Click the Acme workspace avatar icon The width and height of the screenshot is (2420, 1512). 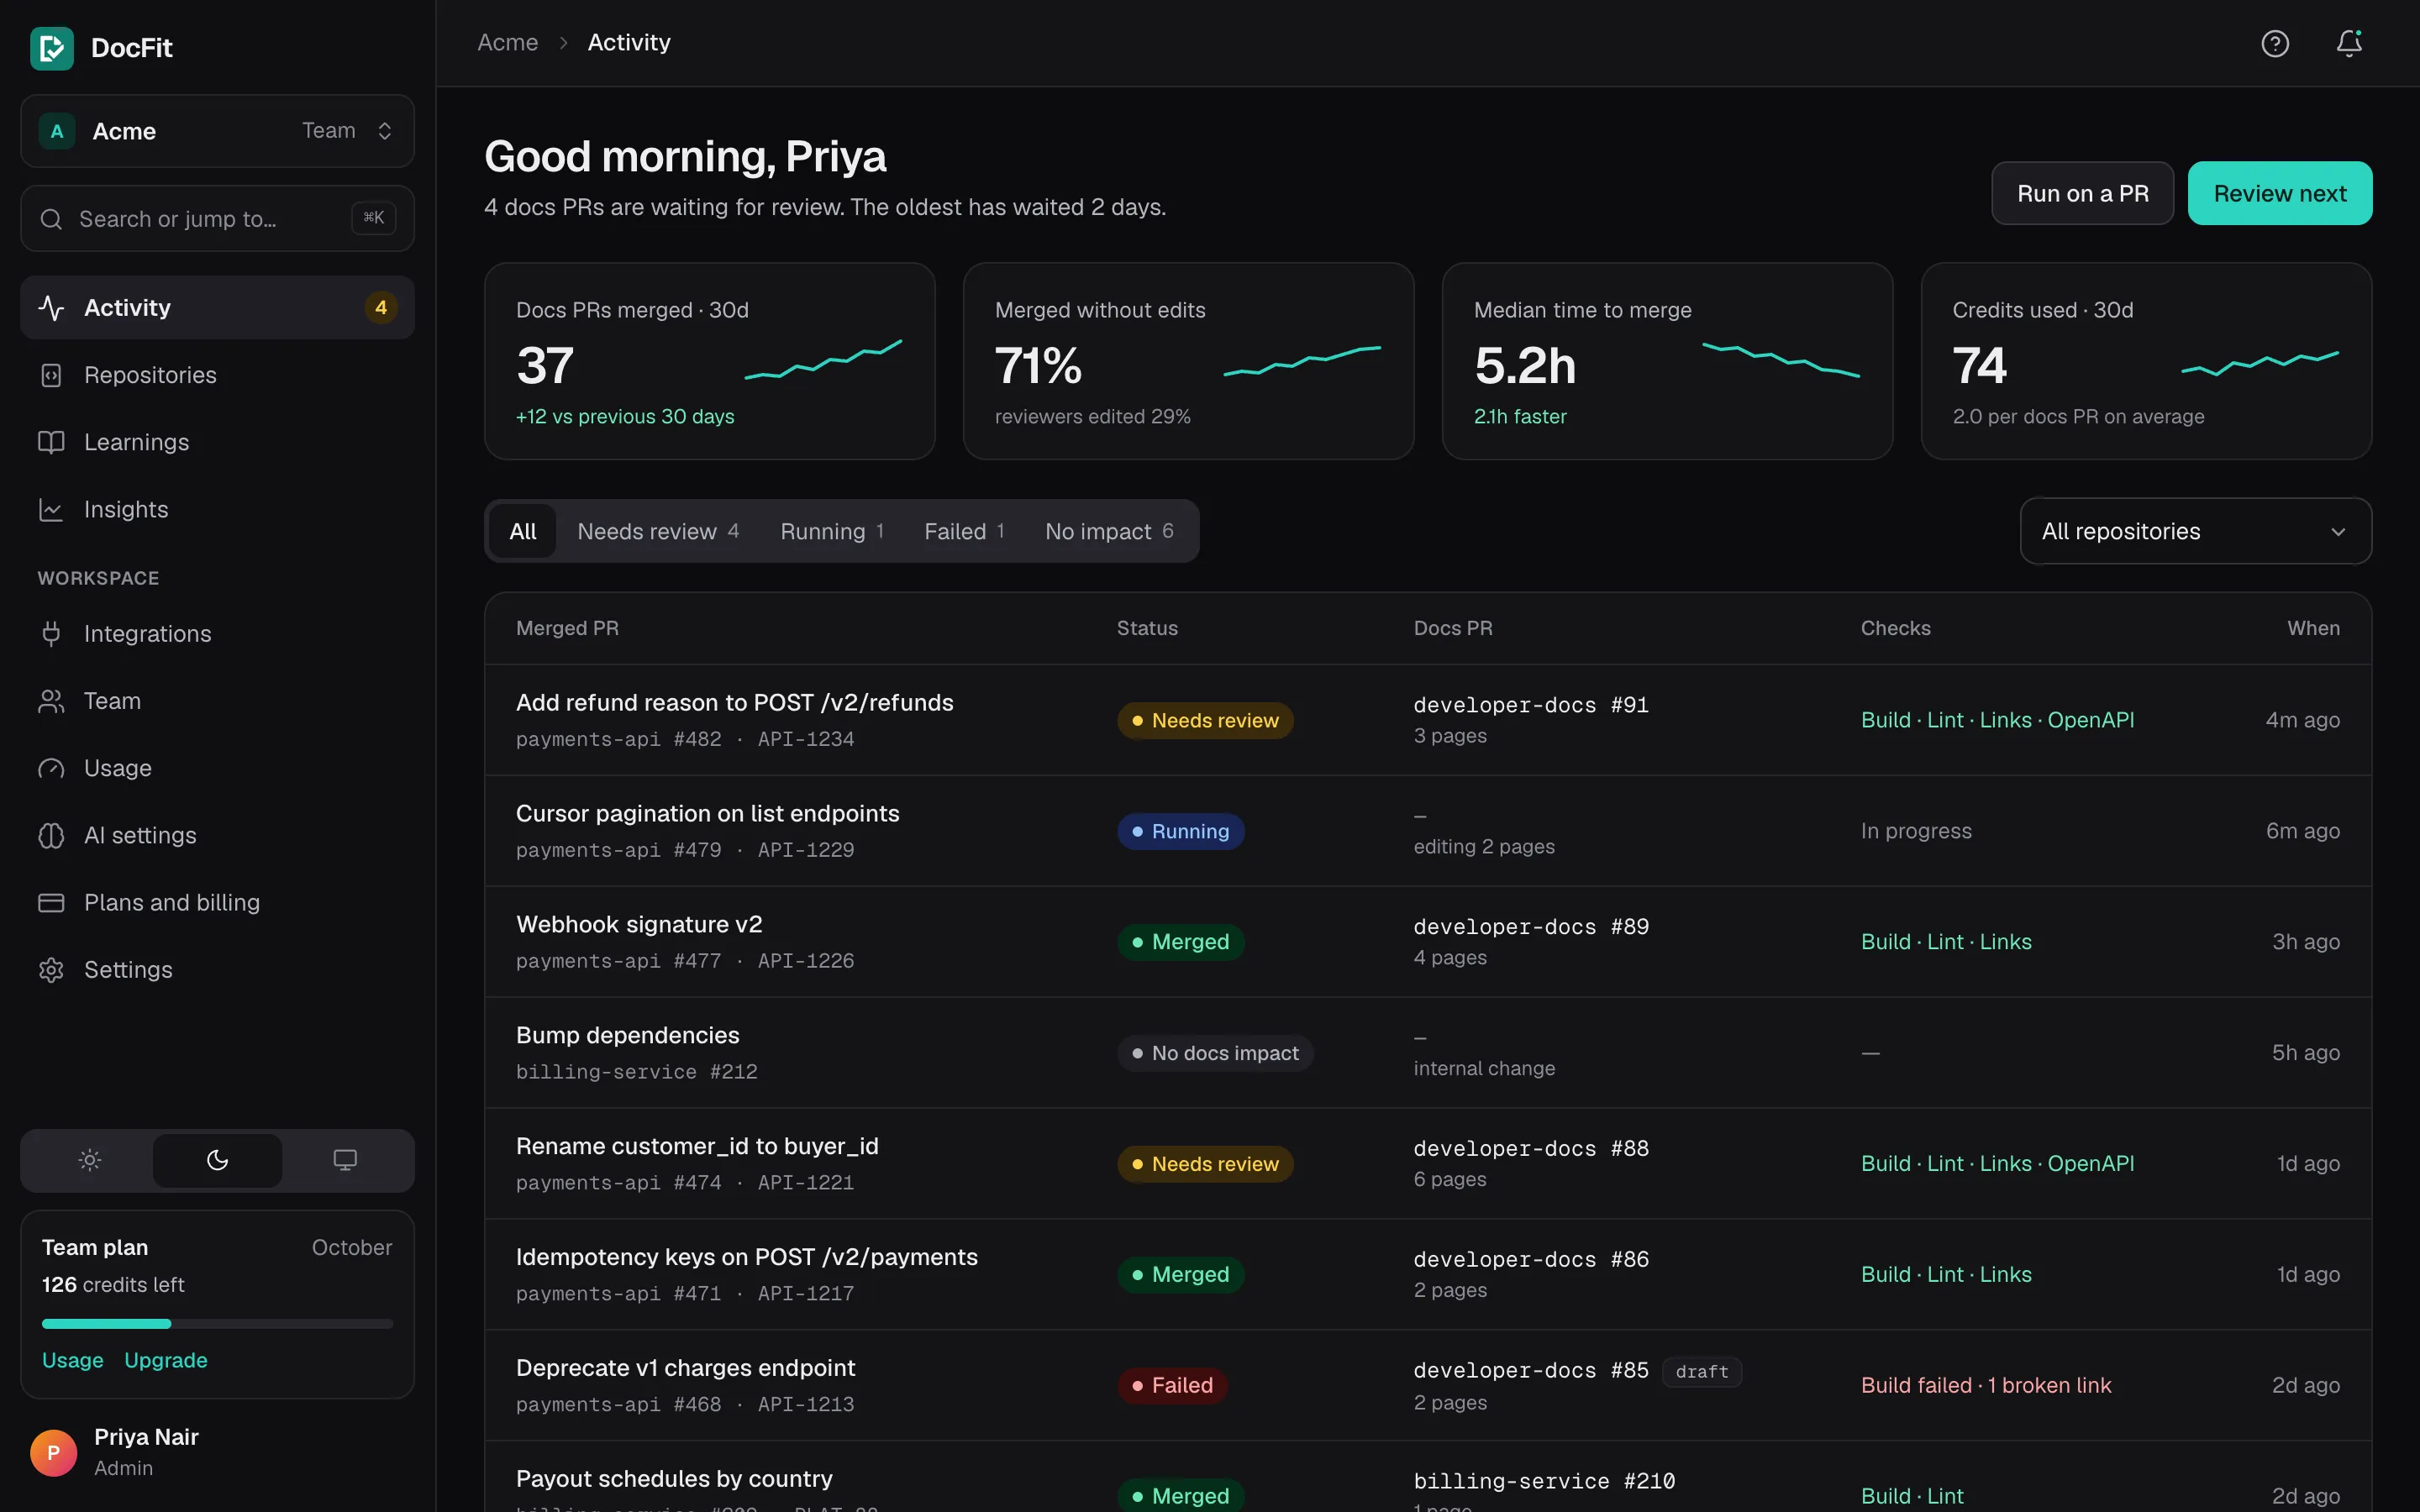[57, 131]
